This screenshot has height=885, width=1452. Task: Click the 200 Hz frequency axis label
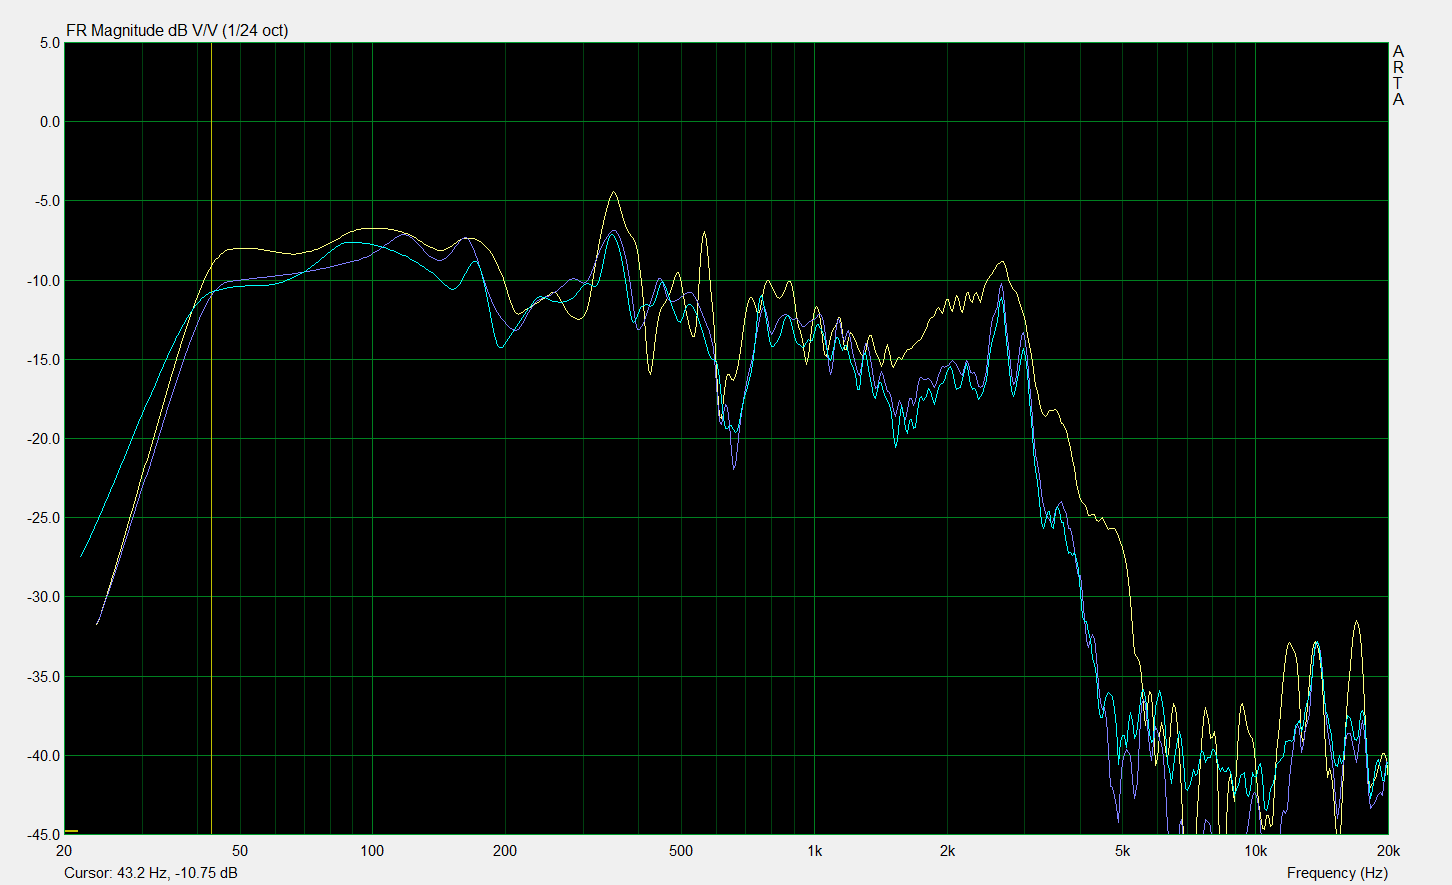point(505,851)
